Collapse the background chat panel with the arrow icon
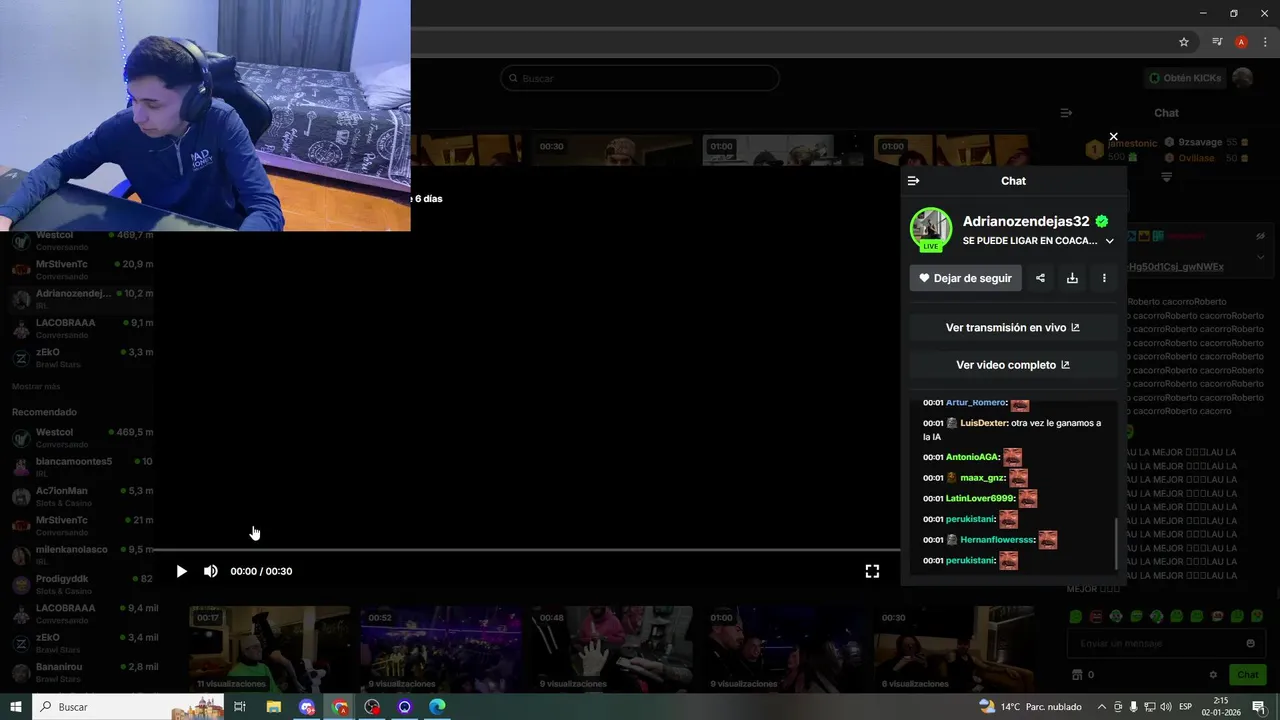 coord(1066,113)
